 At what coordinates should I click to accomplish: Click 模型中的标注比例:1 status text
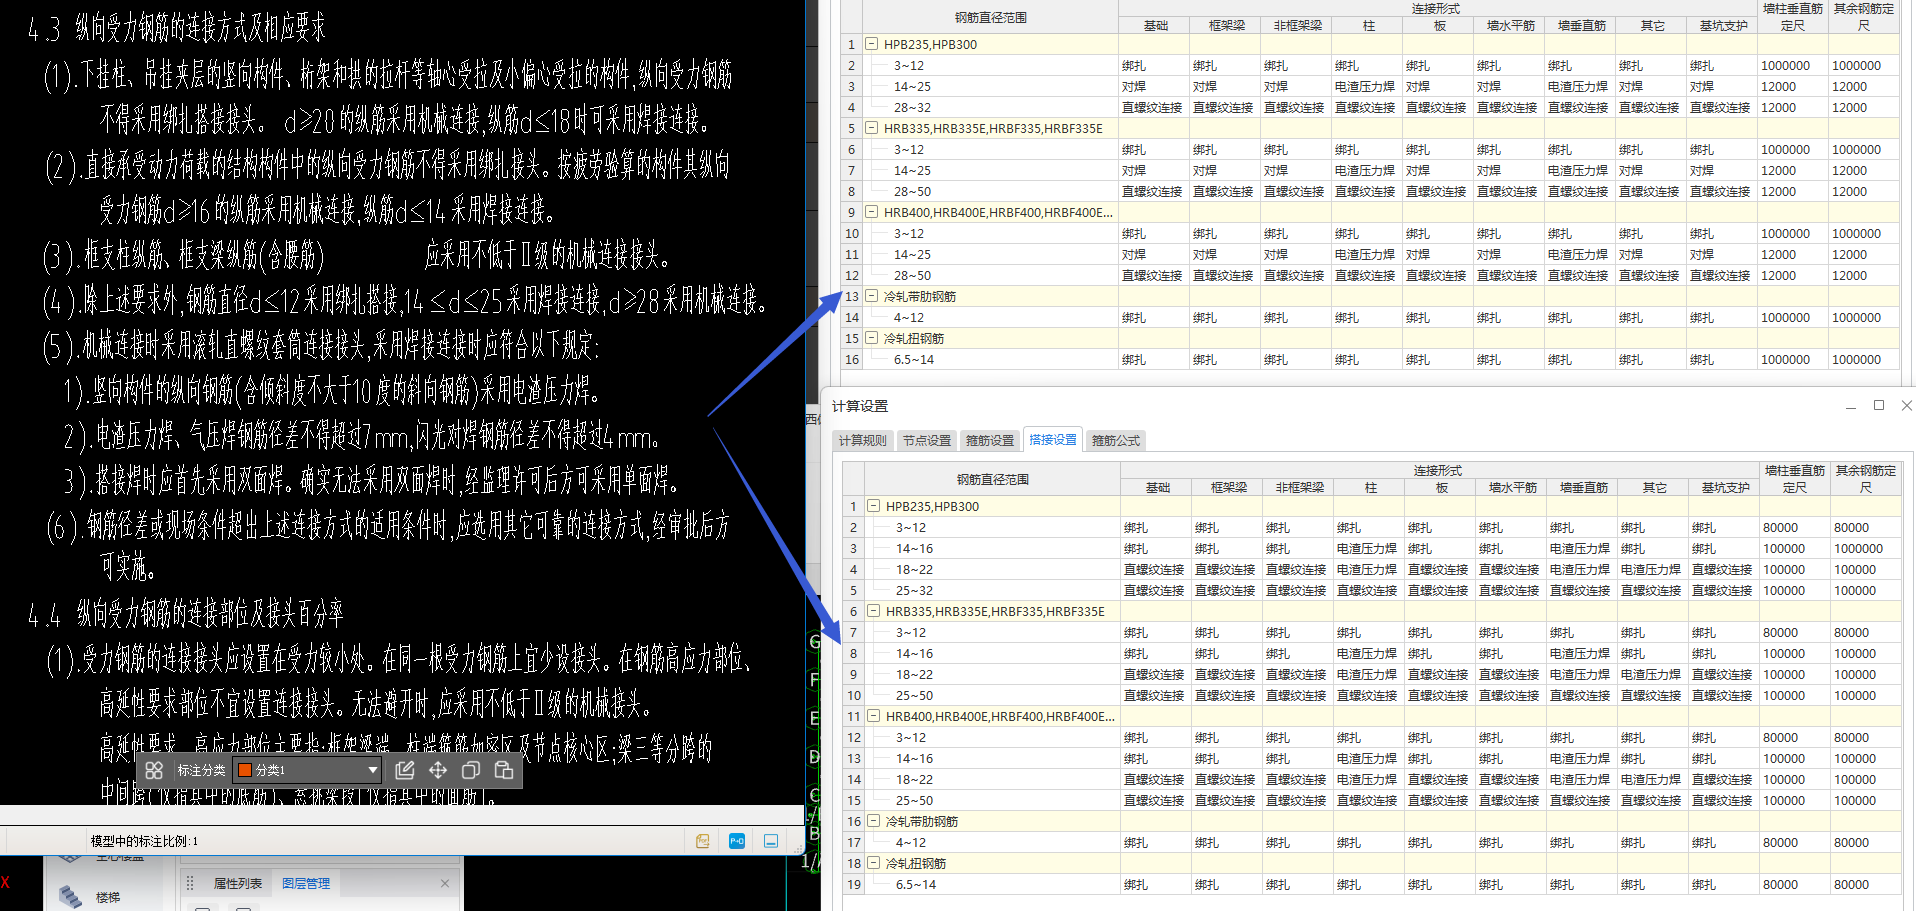point(144,841)
